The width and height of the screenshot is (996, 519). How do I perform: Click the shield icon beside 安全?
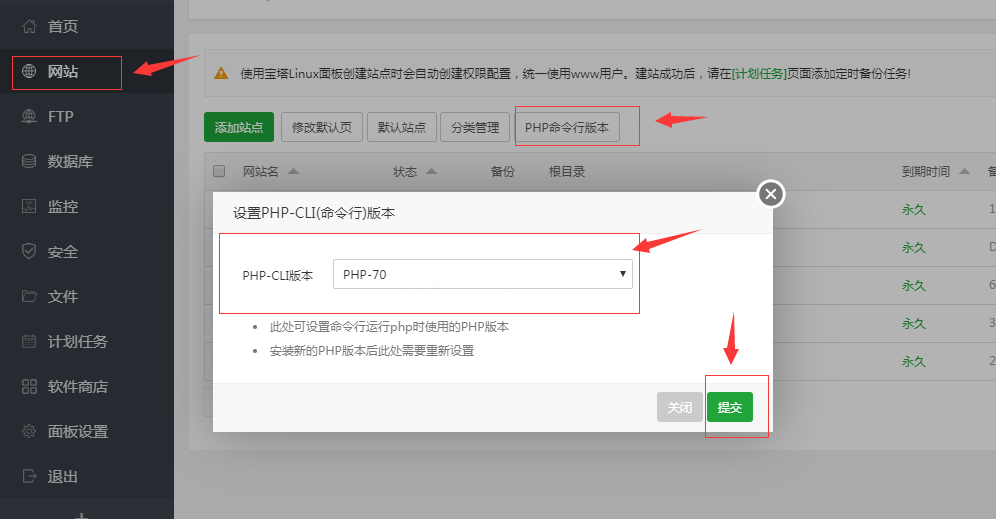click(x=29, y=251)
